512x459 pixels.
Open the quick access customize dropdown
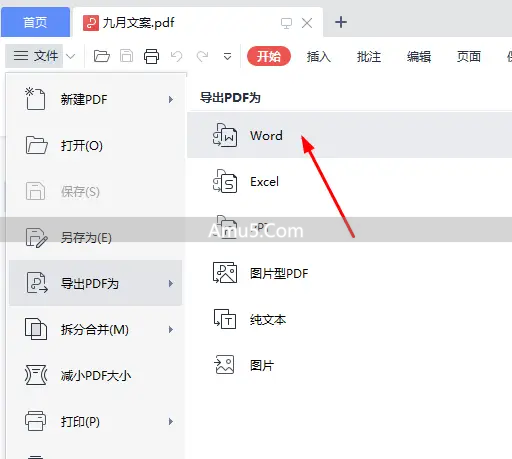pyautogui.click(x=227, y=56)
